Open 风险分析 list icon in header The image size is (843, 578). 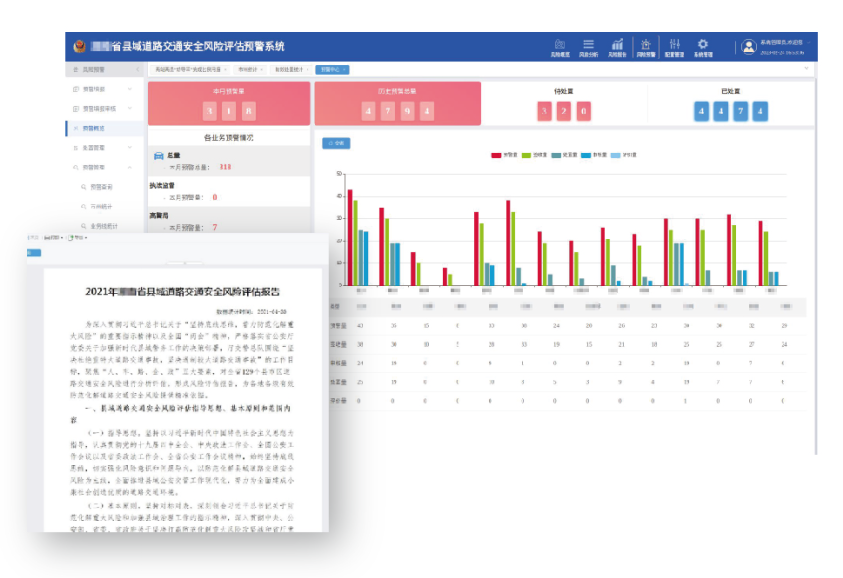pos(589,44)
